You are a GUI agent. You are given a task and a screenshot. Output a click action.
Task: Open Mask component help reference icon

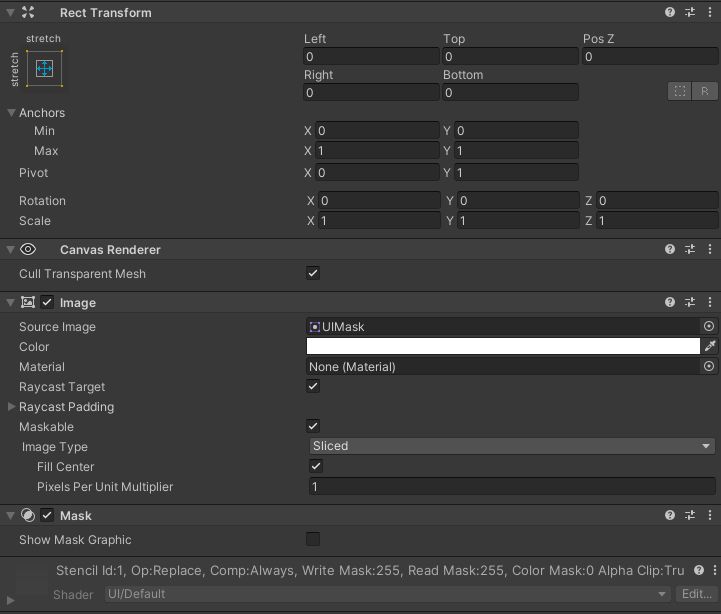pyautogui.click(x=670, y=515)
